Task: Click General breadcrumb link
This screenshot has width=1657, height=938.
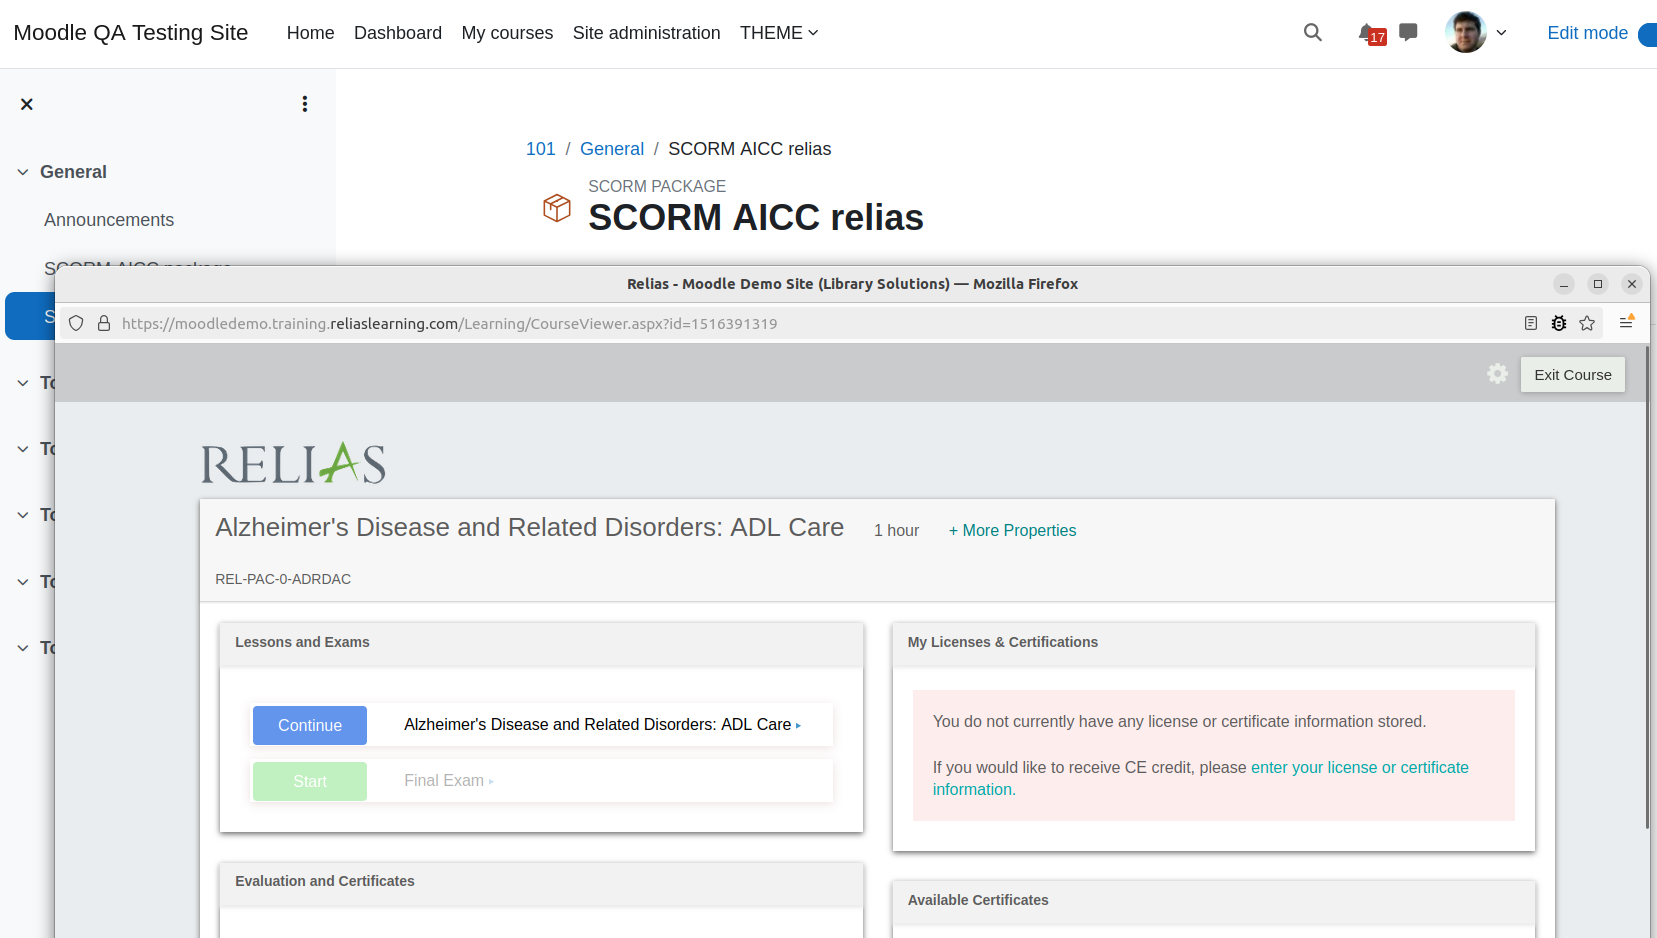Action: click(612, 149)
